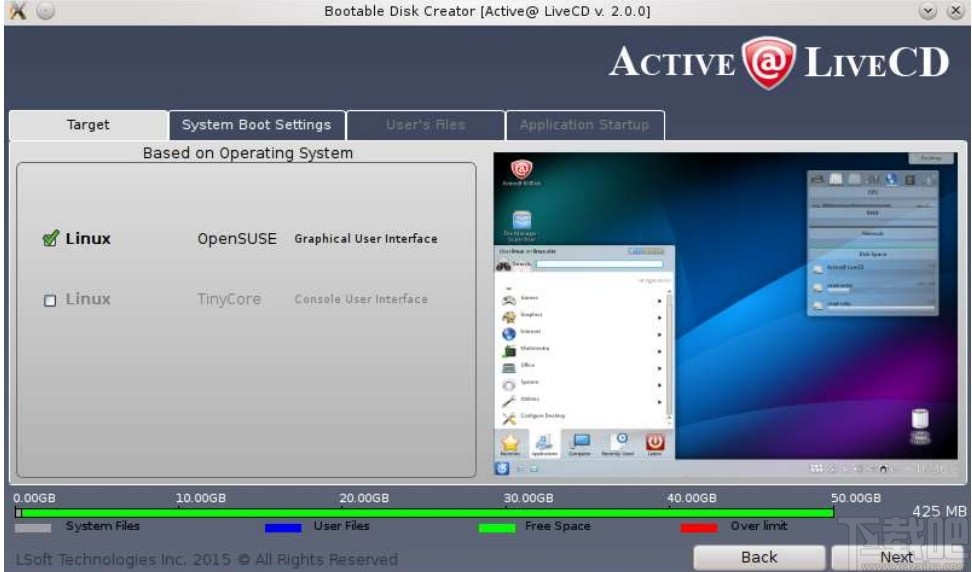The height and width of the screenshot is (572, 972).
Task: Click the 'TinyCore' label text
Action: tap(229, 299)
